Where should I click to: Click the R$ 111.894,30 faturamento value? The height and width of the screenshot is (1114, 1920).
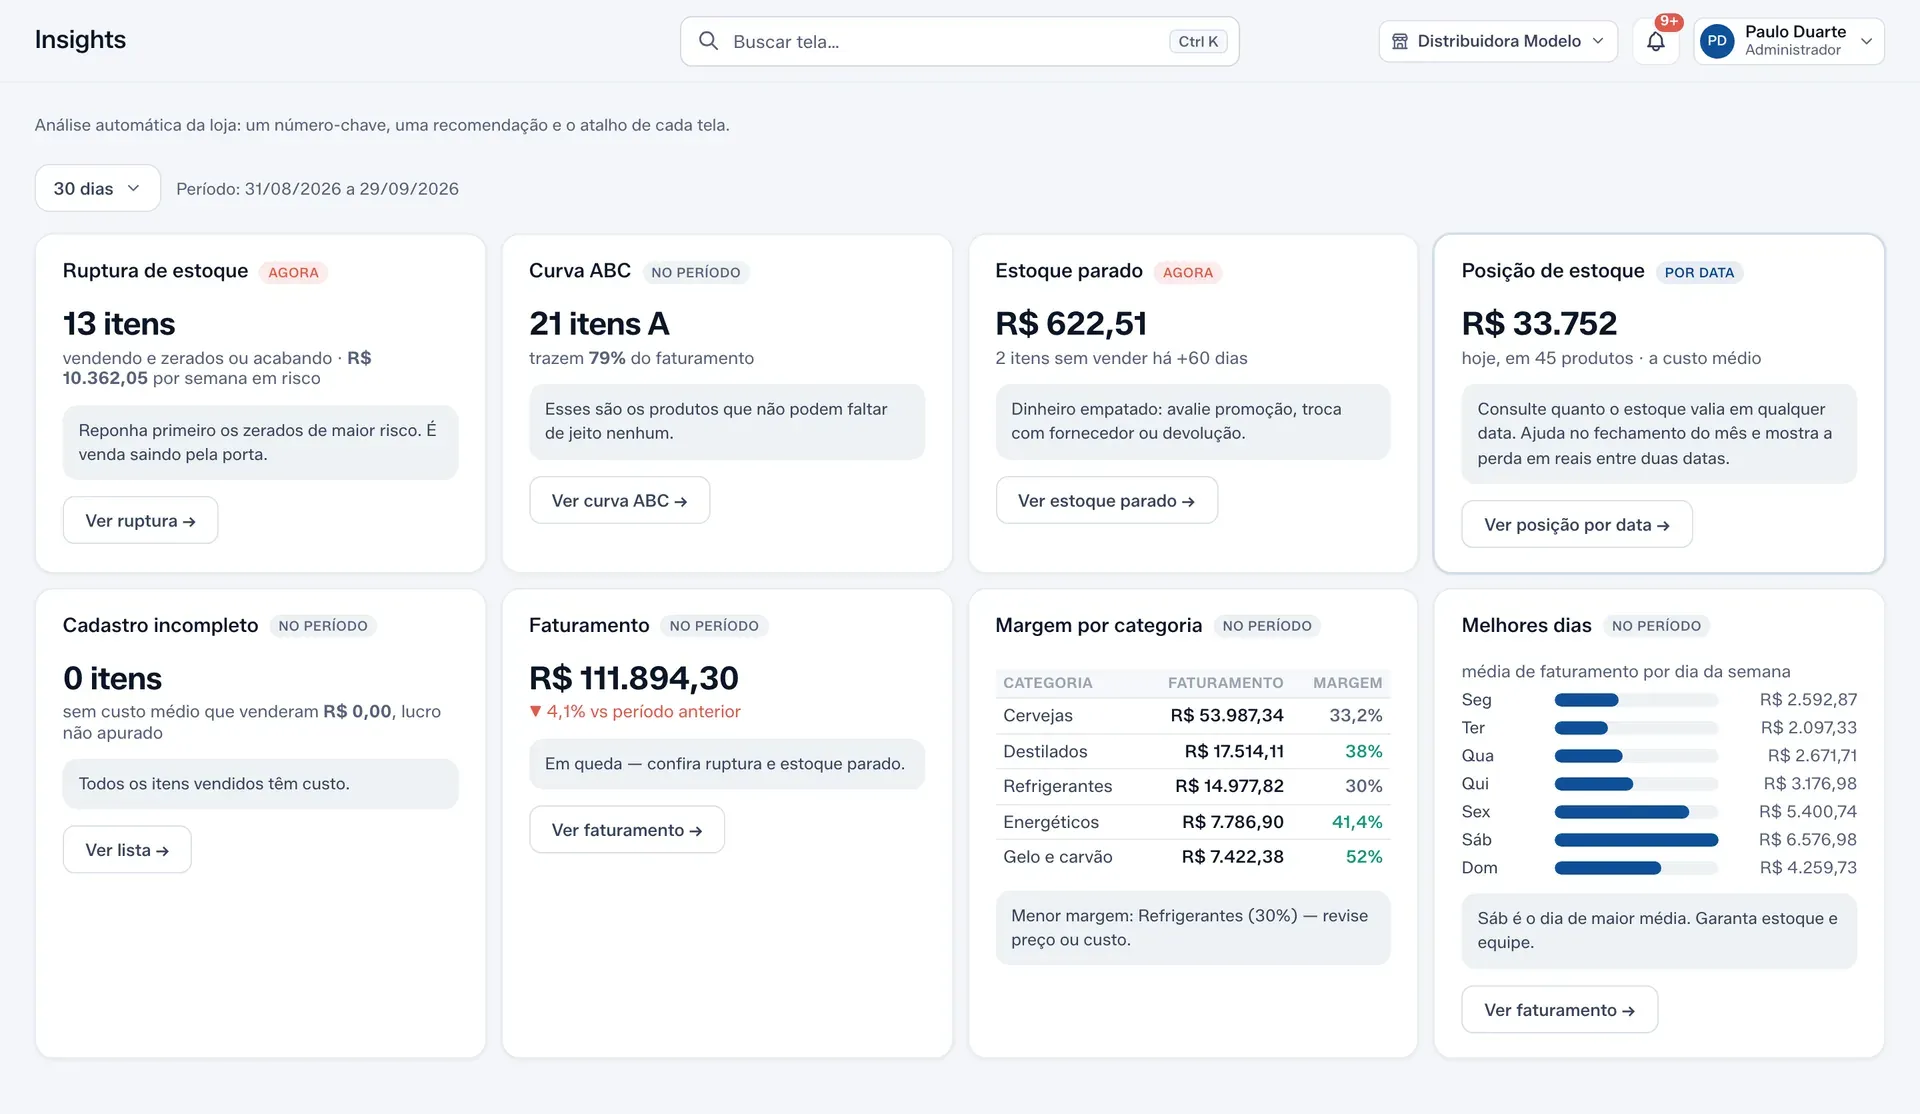[x=633, y=678]
